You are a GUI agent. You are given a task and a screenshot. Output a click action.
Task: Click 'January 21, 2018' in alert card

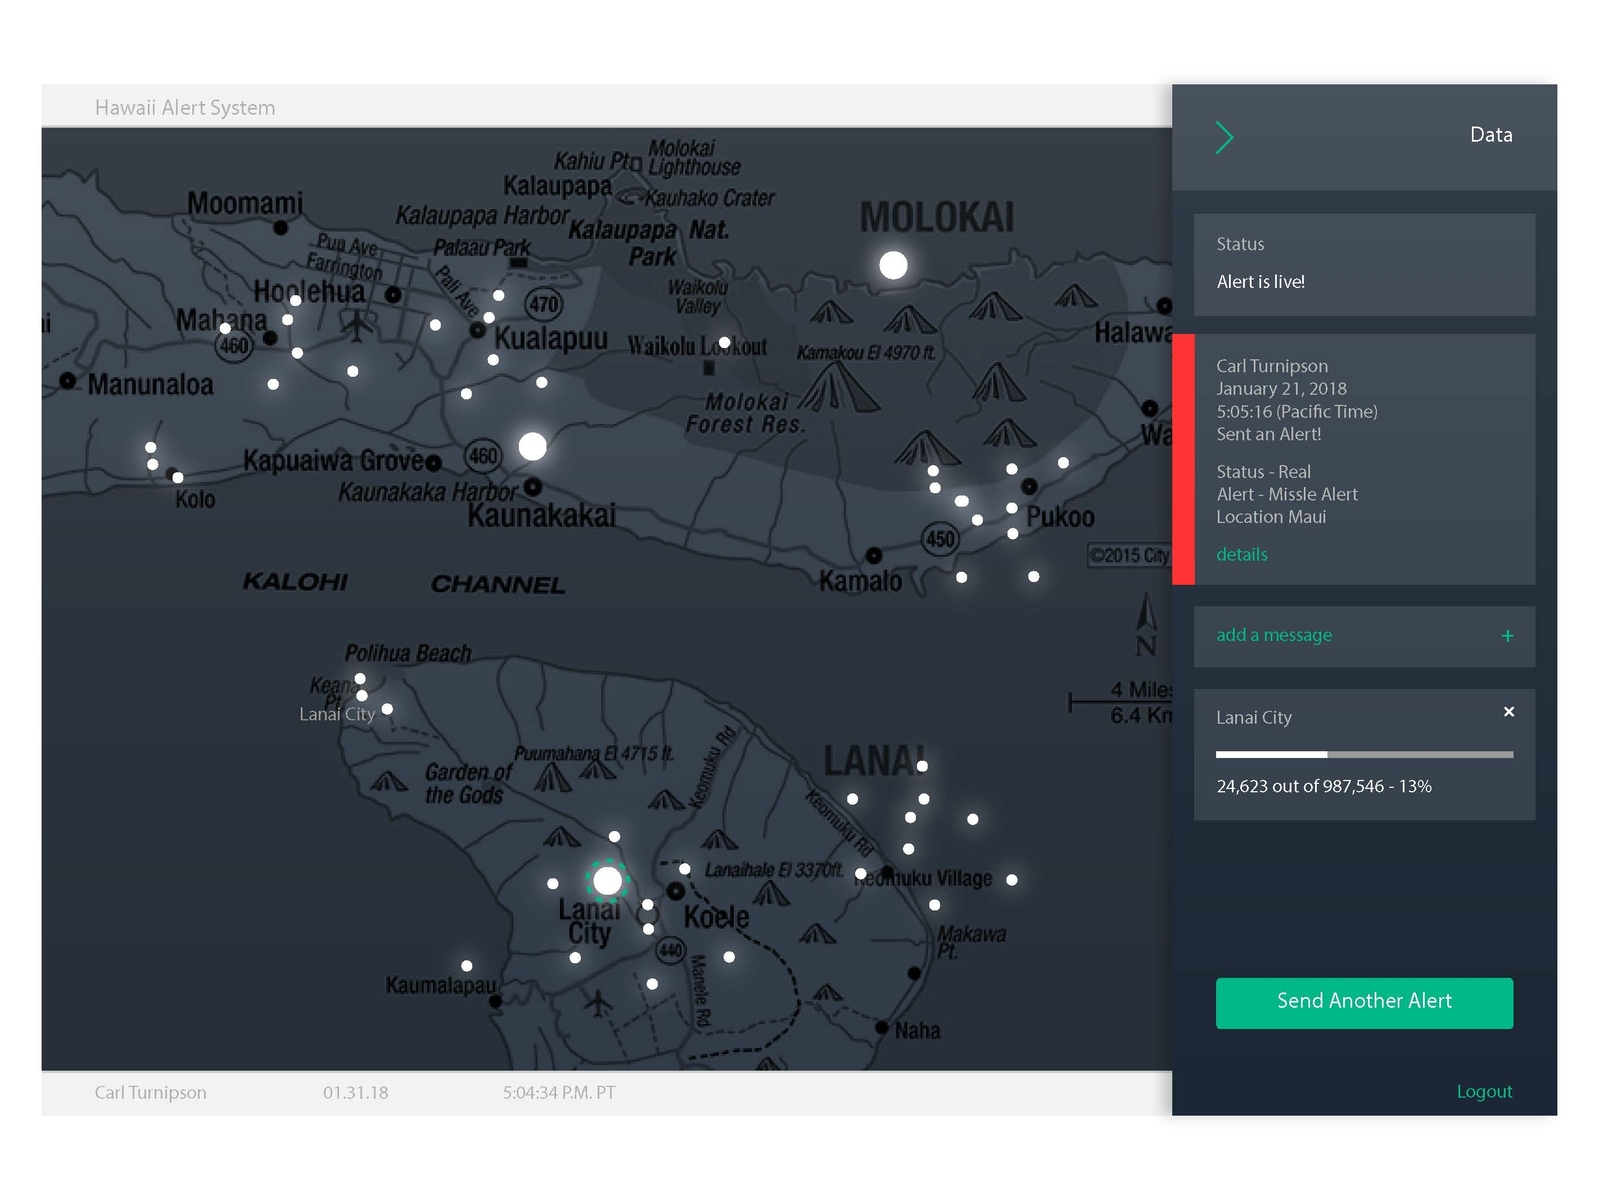coord(1281,389)
